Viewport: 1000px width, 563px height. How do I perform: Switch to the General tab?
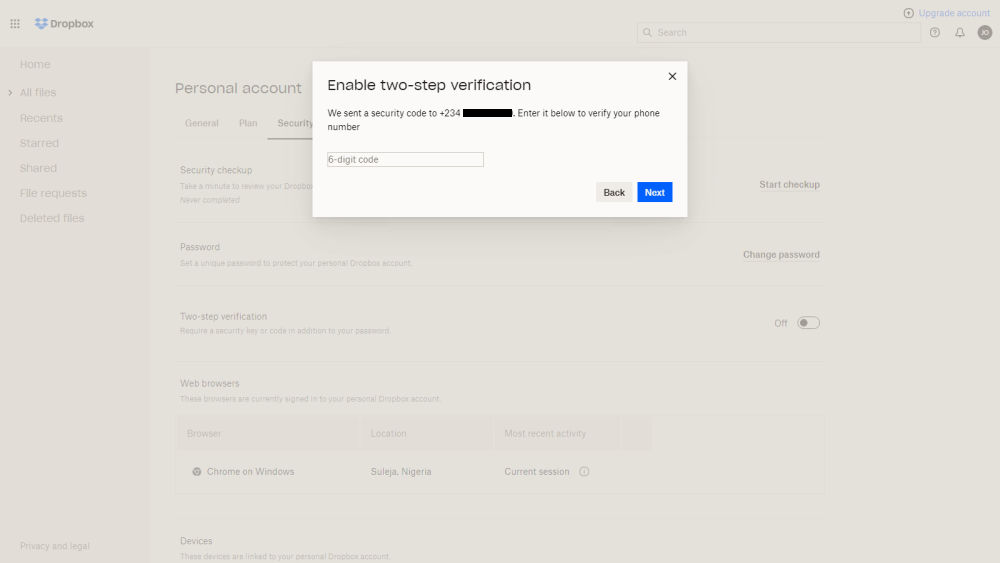(x=202, y=124)
